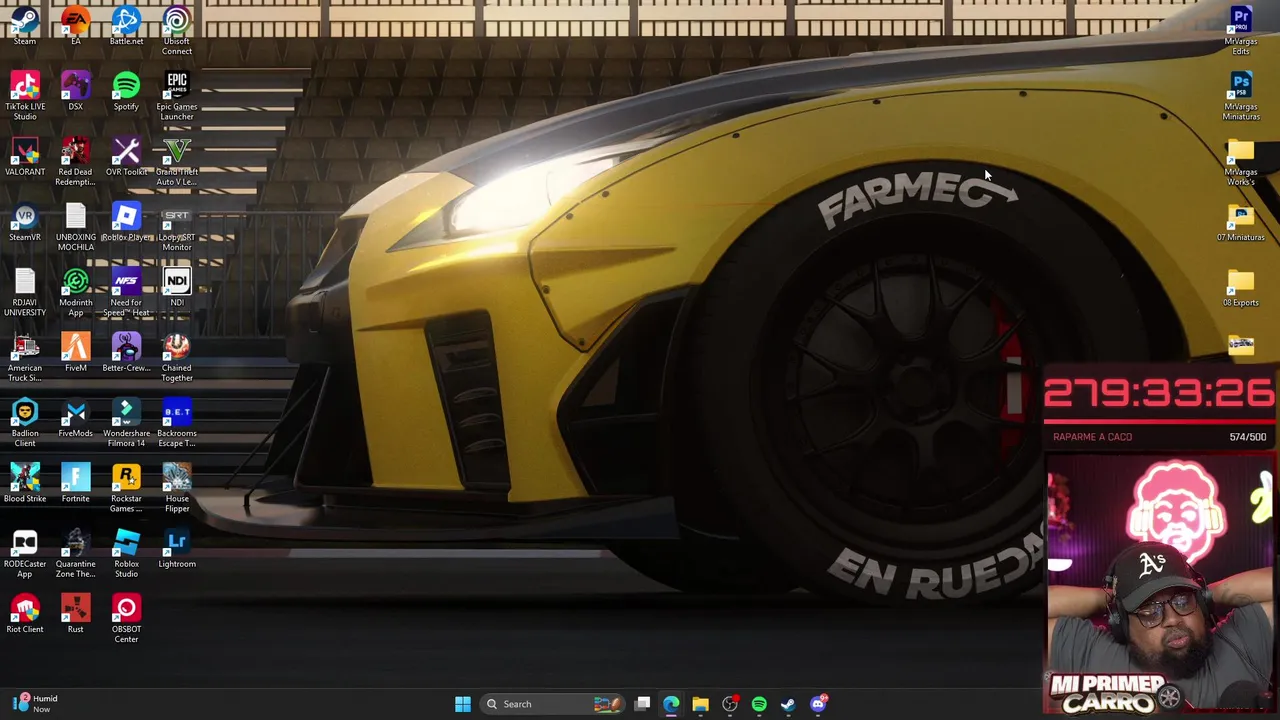
Task: Select the VALORANT desktop icon
Action: click(x=25, y=156)
